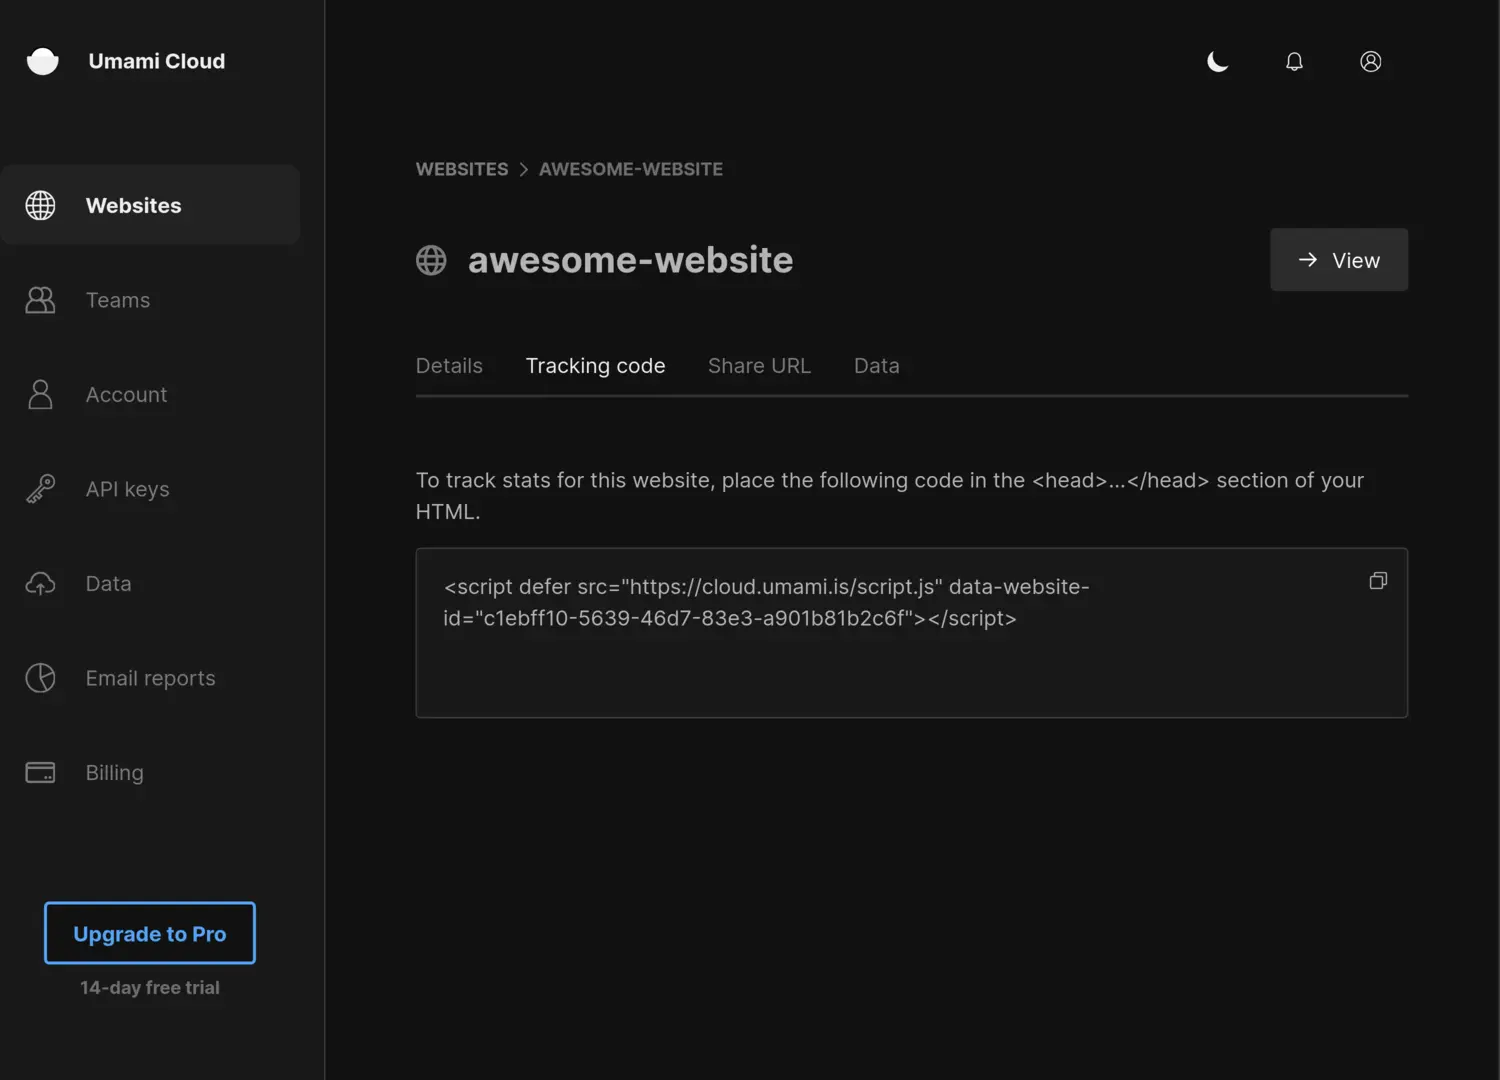The width and height of the screenshot is (1500, 1080).
Task: Click the Umami Cloud logo
Action: [x=125, y=61]
